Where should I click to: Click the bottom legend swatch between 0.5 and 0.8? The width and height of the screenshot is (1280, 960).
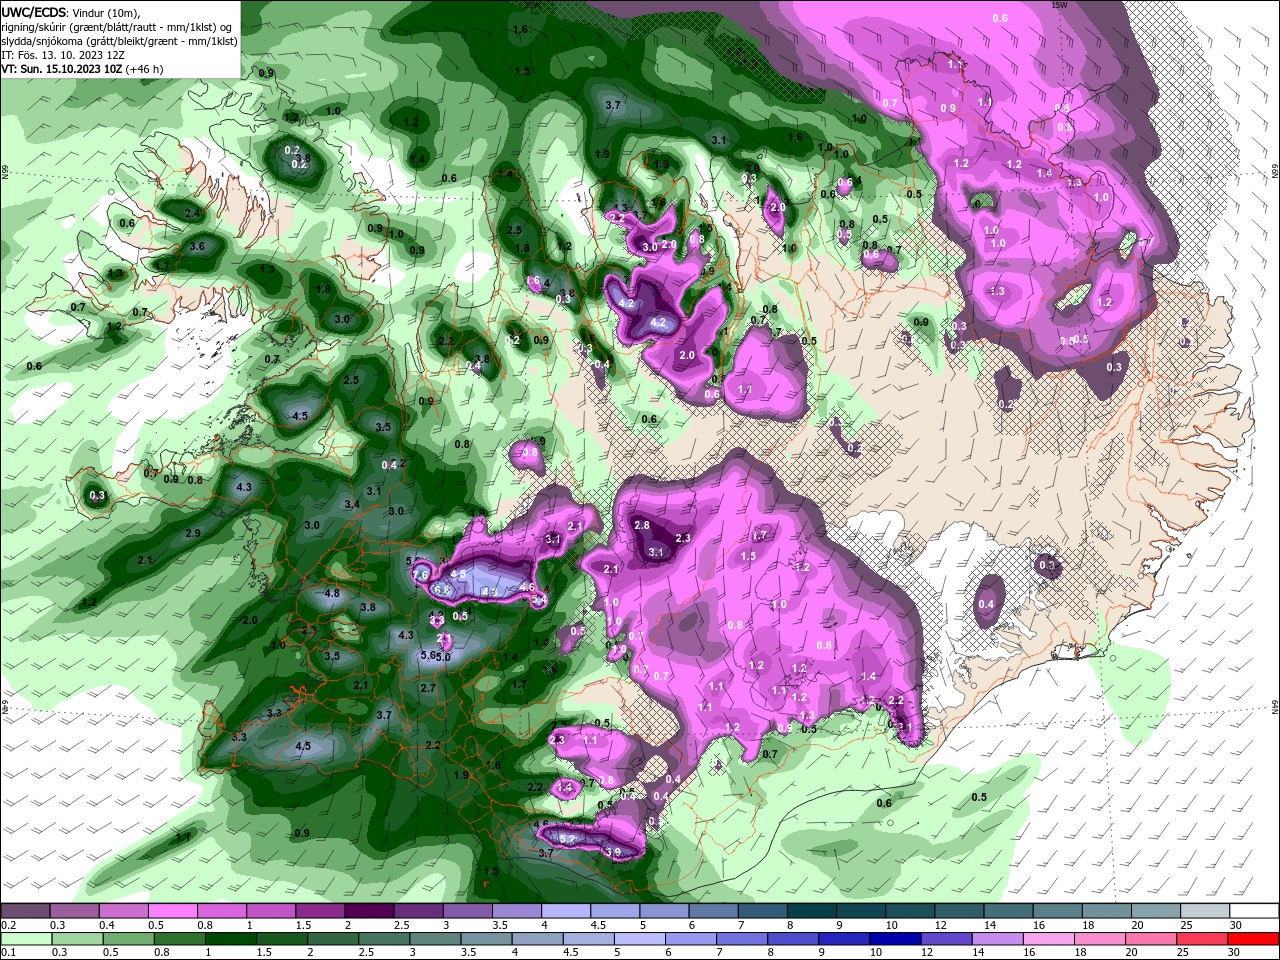coord(128,939)
